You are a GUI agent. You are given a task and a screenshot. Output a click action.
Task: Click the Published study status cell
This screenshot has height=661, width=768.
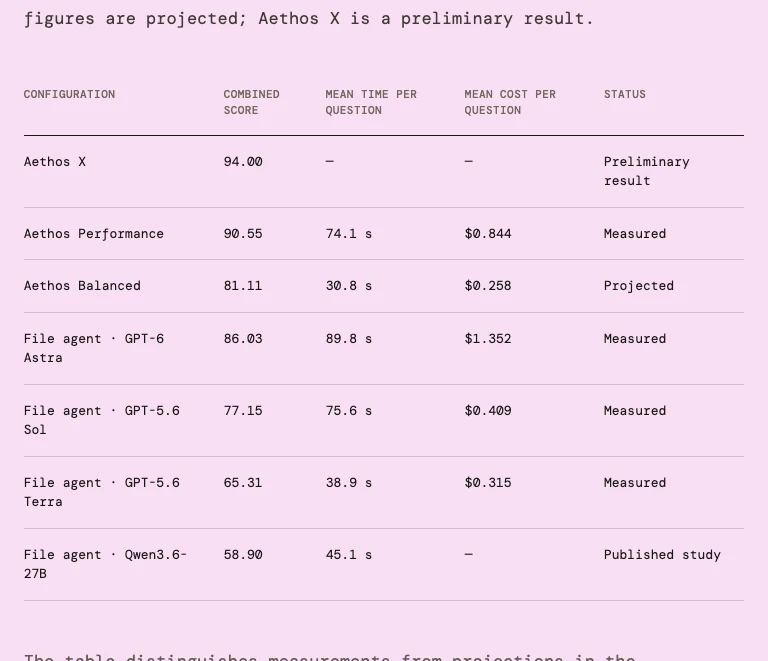pos(662,555)
